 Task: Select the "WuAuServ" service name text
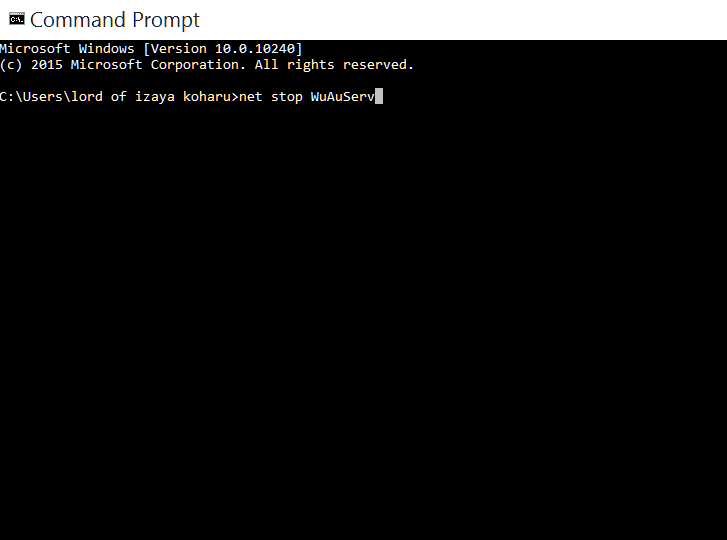pyautogui.click(x=342, y=96)
